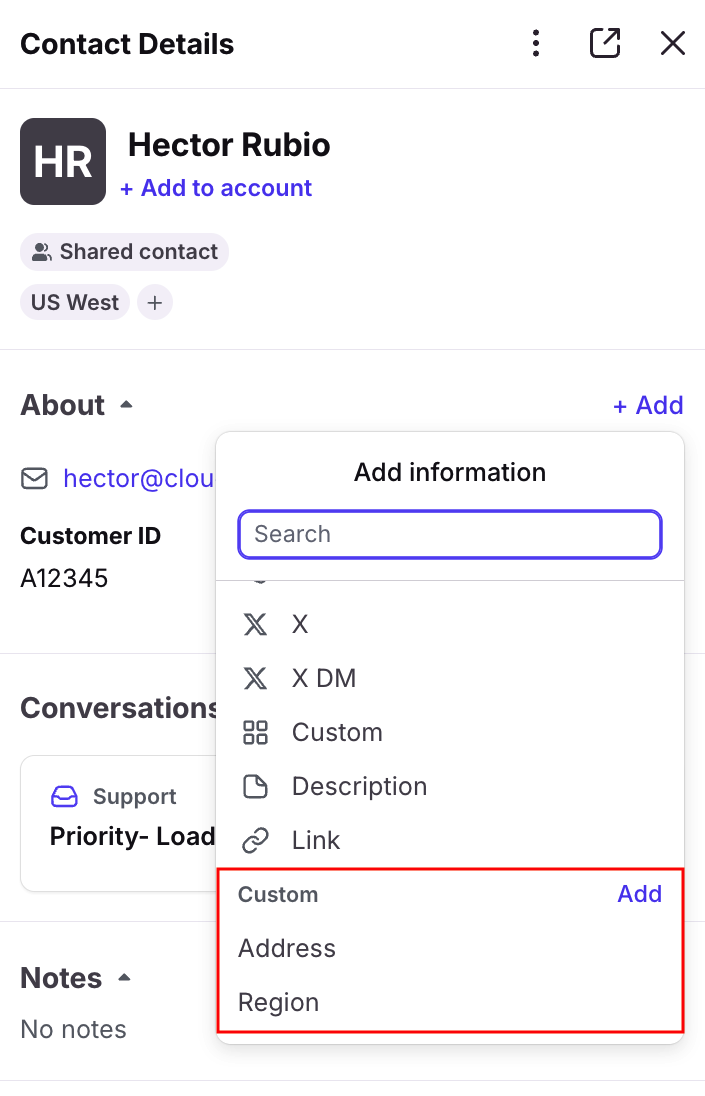Add a new tag with plus icon

pyautogui.click(x=155, y=302)
